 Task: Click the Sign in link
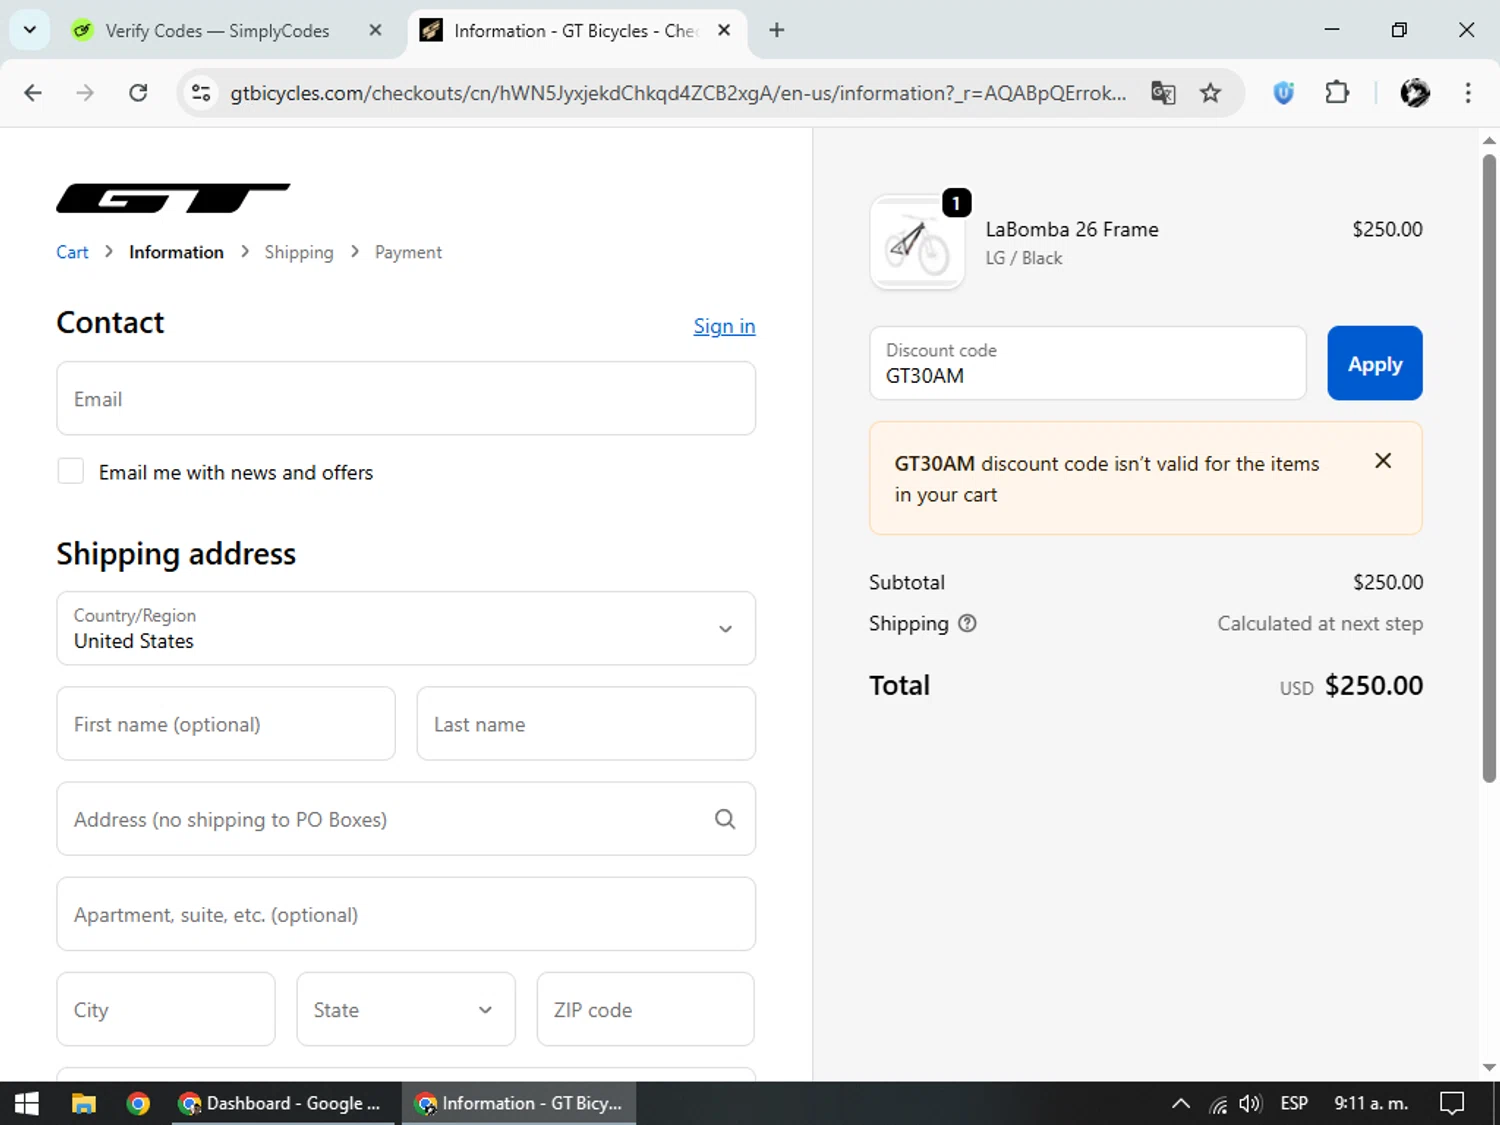724,326
